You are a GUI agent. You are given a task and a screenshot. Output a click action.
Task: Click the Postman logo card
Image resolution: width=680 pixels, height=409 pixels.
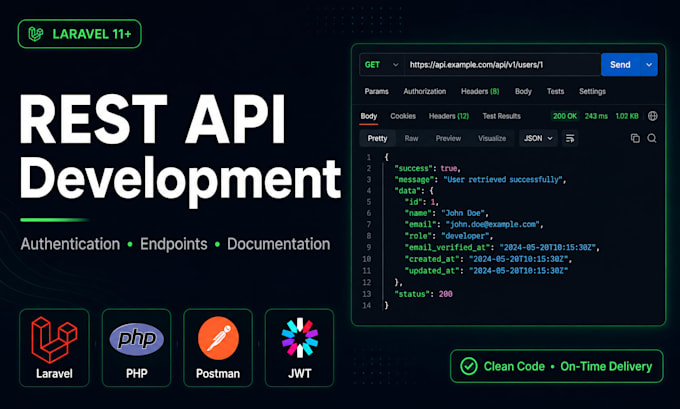coord(218,347)
